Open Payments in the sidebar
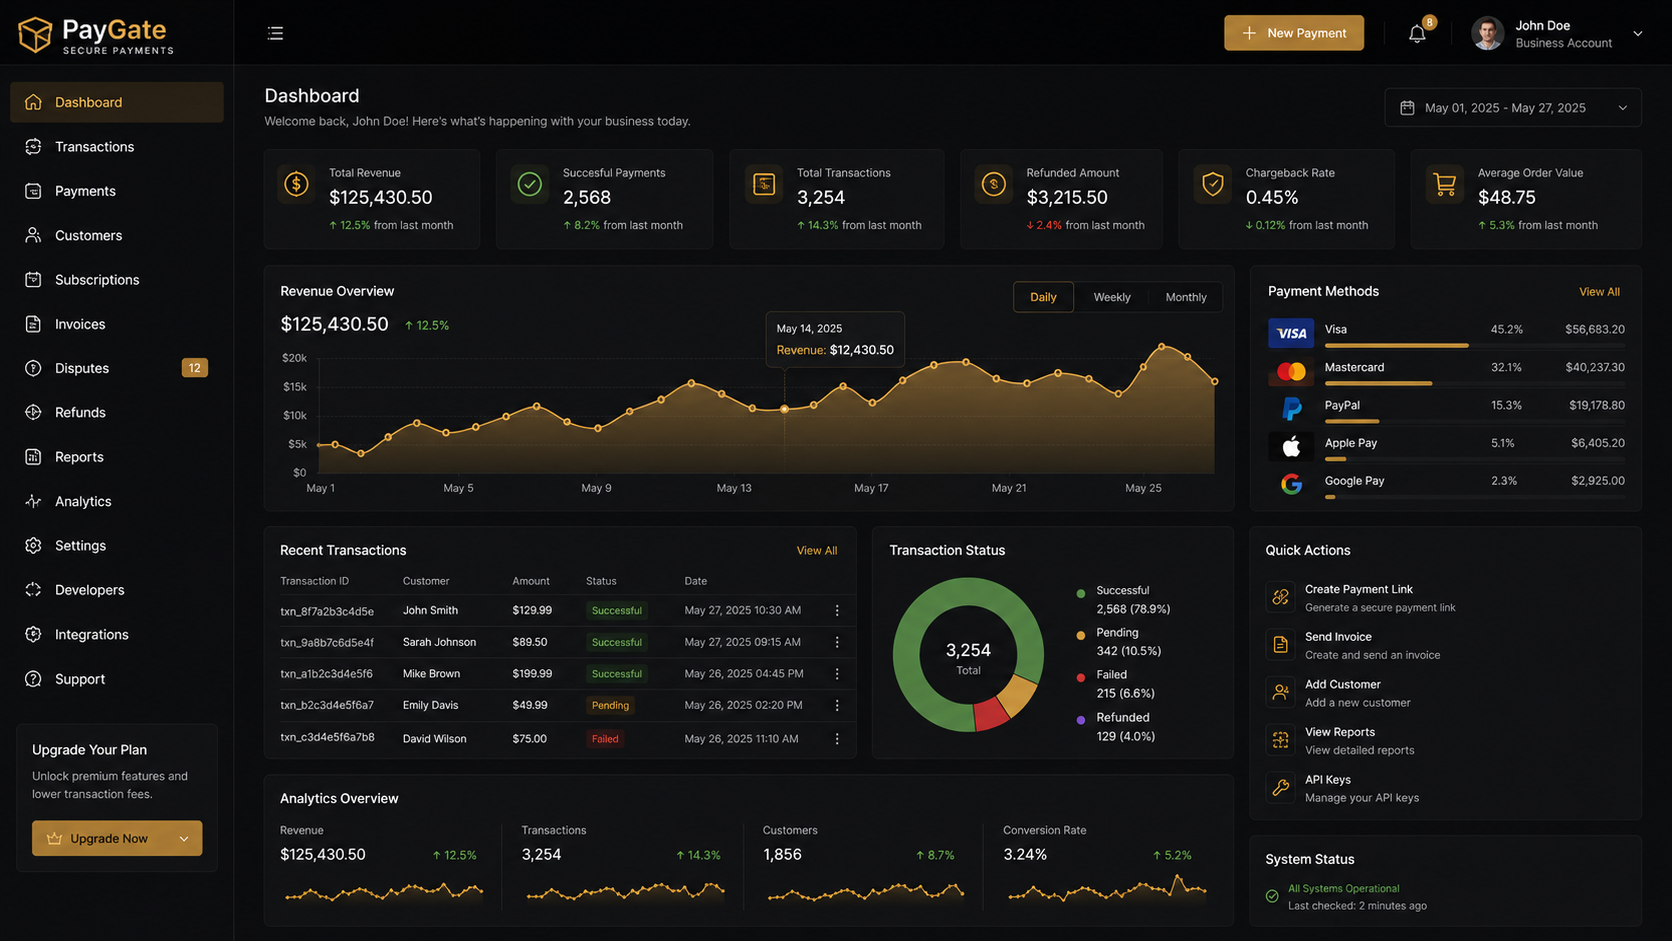 [x=117, y=191]
